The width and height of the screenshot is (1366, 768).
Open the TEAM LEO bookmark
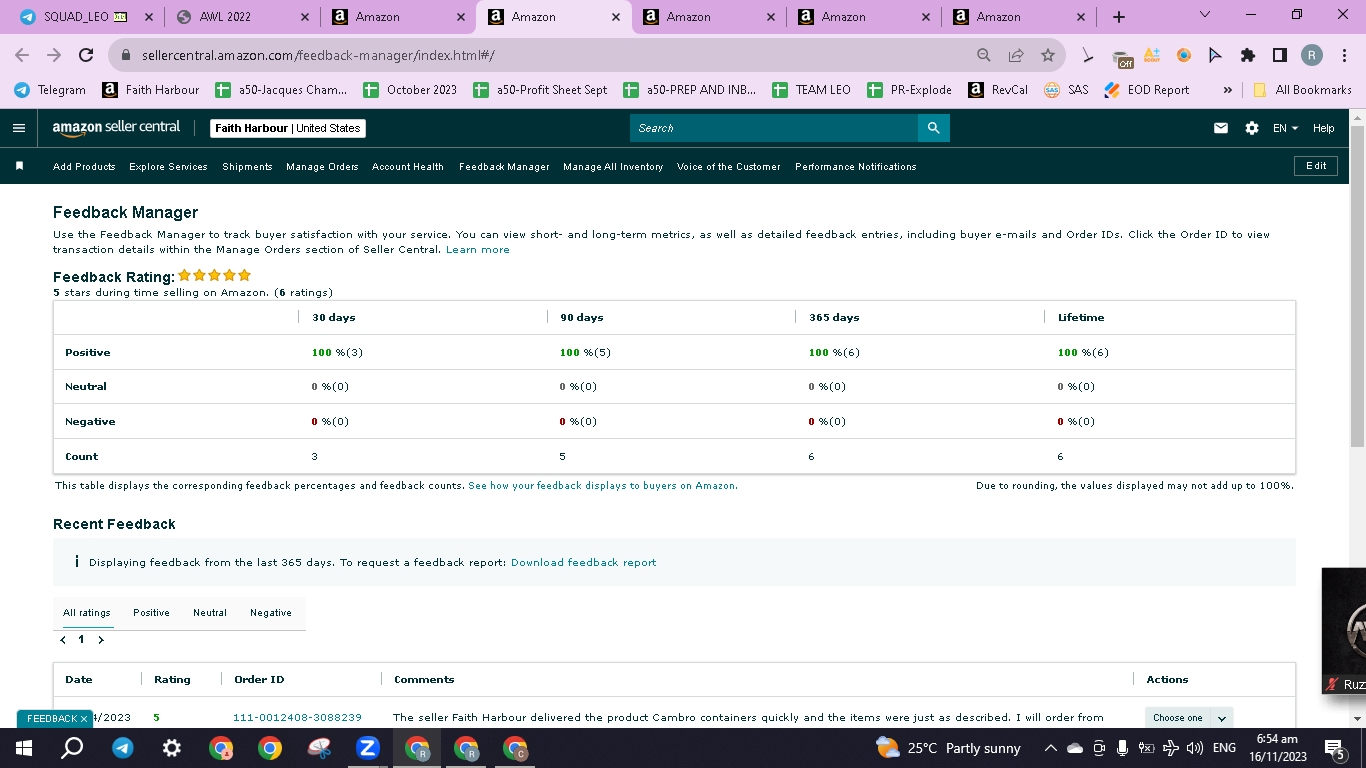point(811,90)
